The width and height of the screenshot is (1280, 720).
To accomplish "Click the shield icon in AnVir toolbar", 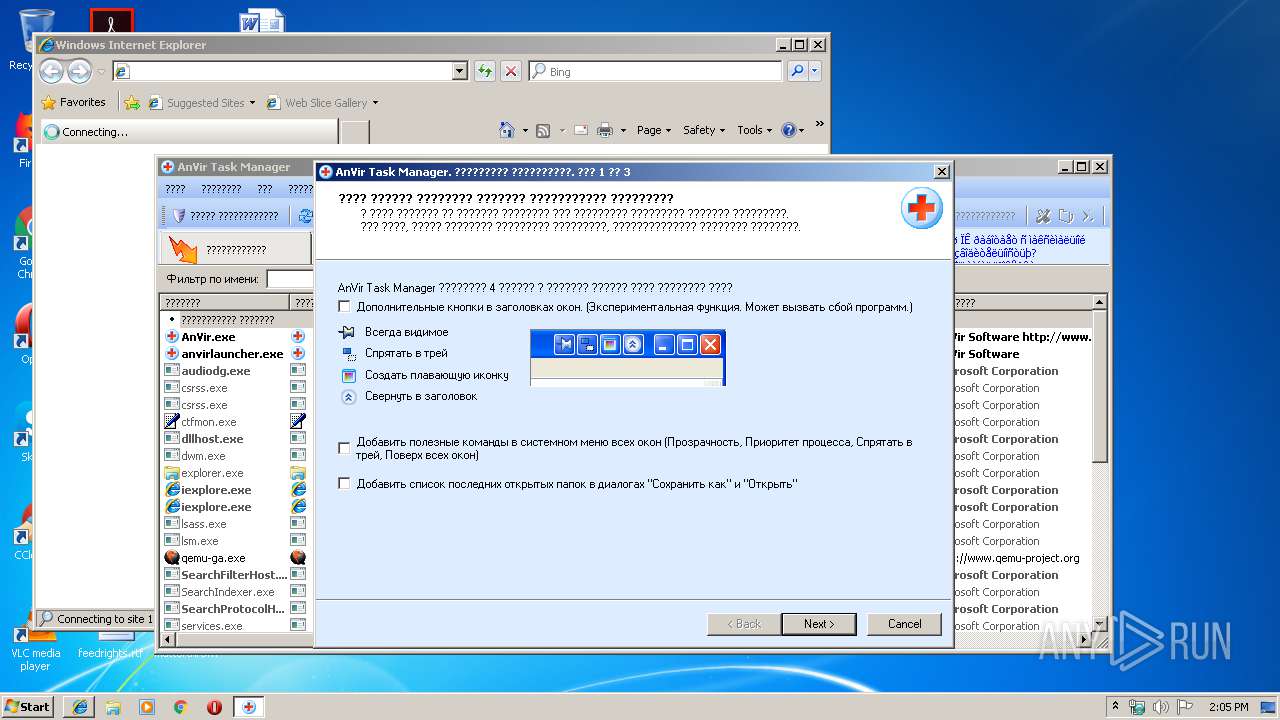I will (x=179, y=215).
